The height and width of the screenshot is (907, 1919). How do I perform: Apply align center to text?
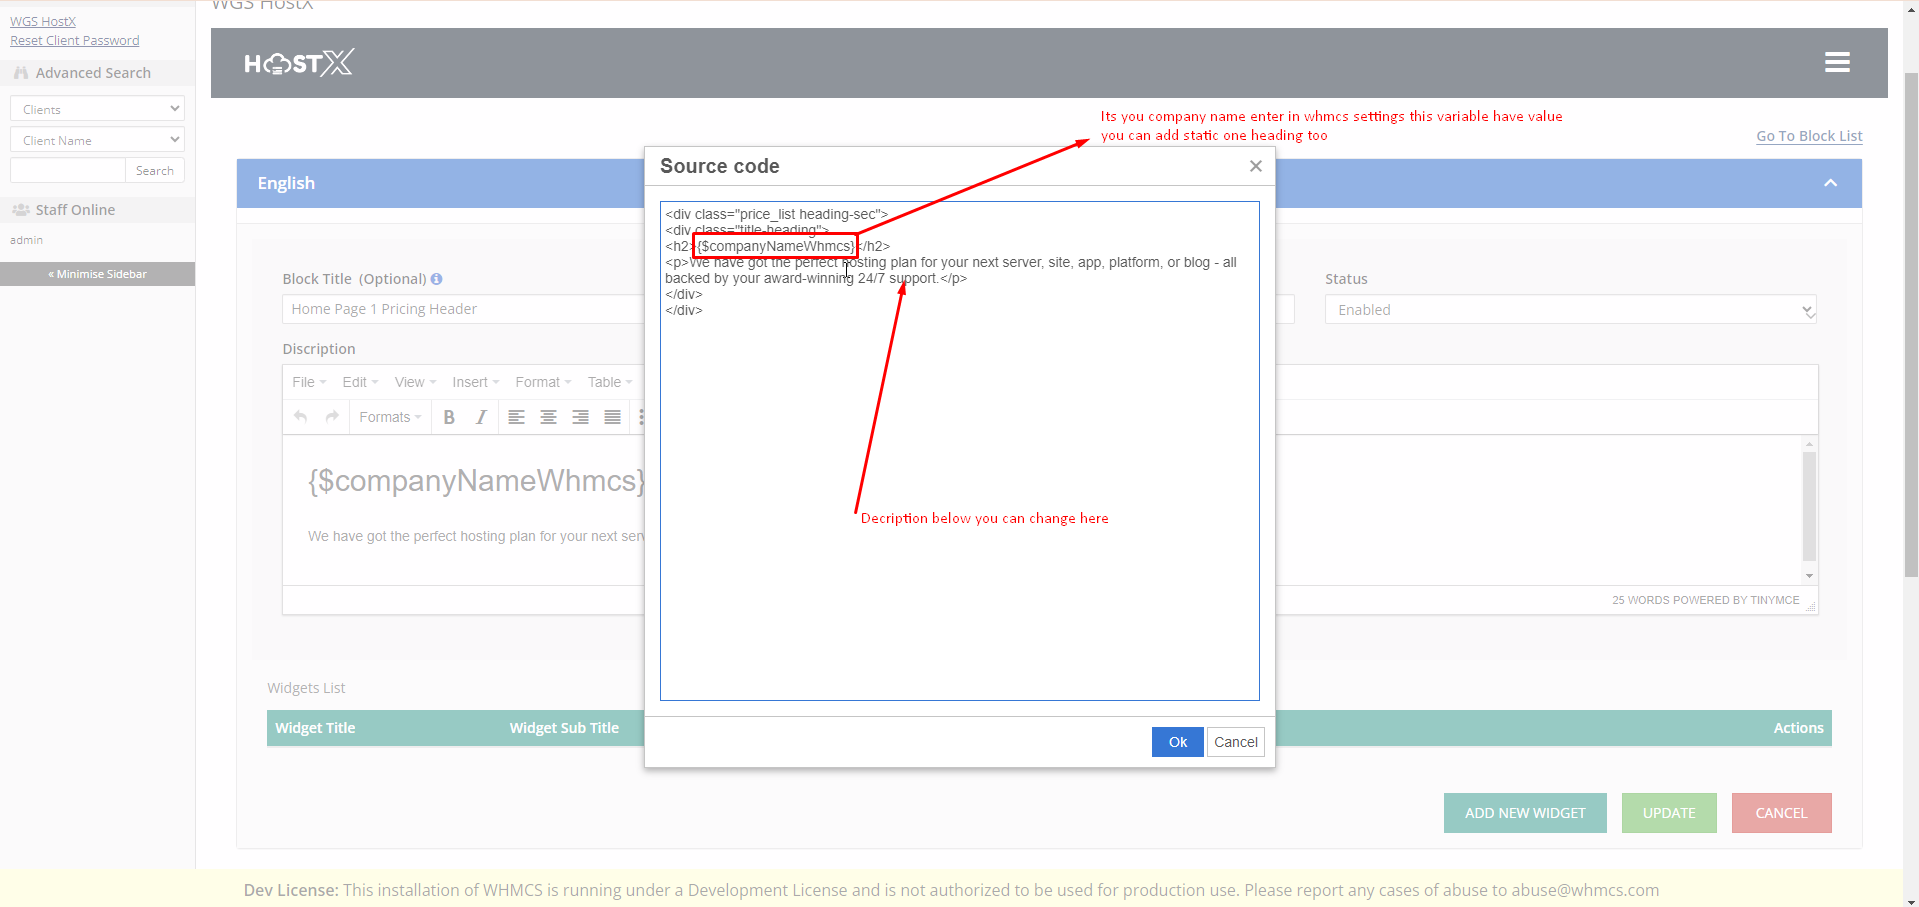(x=548, y=417)
